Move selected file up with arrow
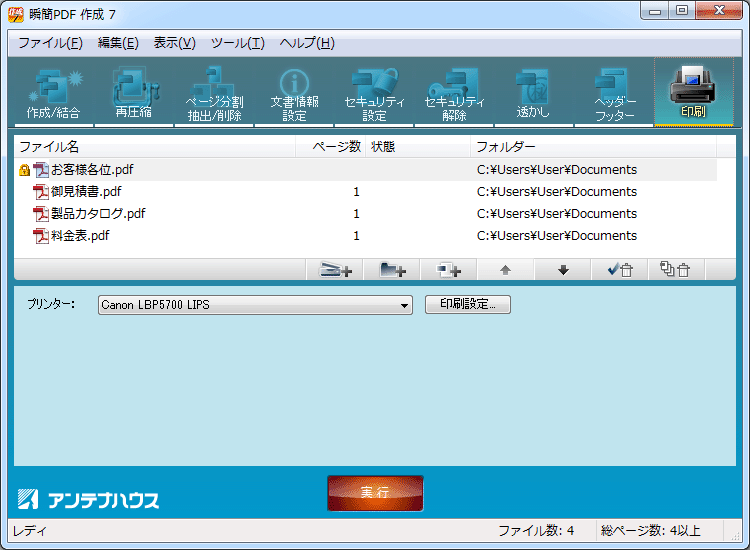 (505, 270)
